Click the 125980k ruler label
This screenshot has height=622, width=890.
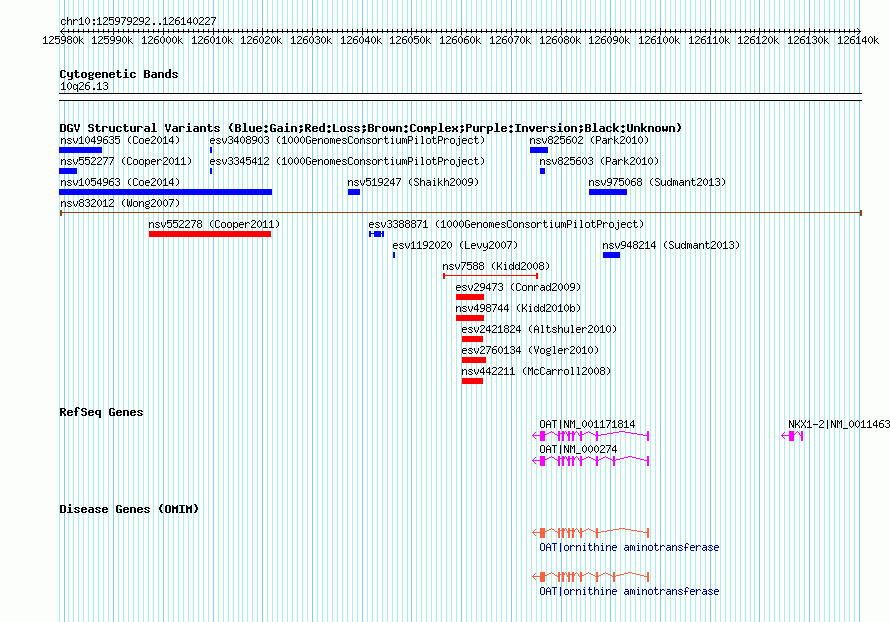click(x=63, y=40)
